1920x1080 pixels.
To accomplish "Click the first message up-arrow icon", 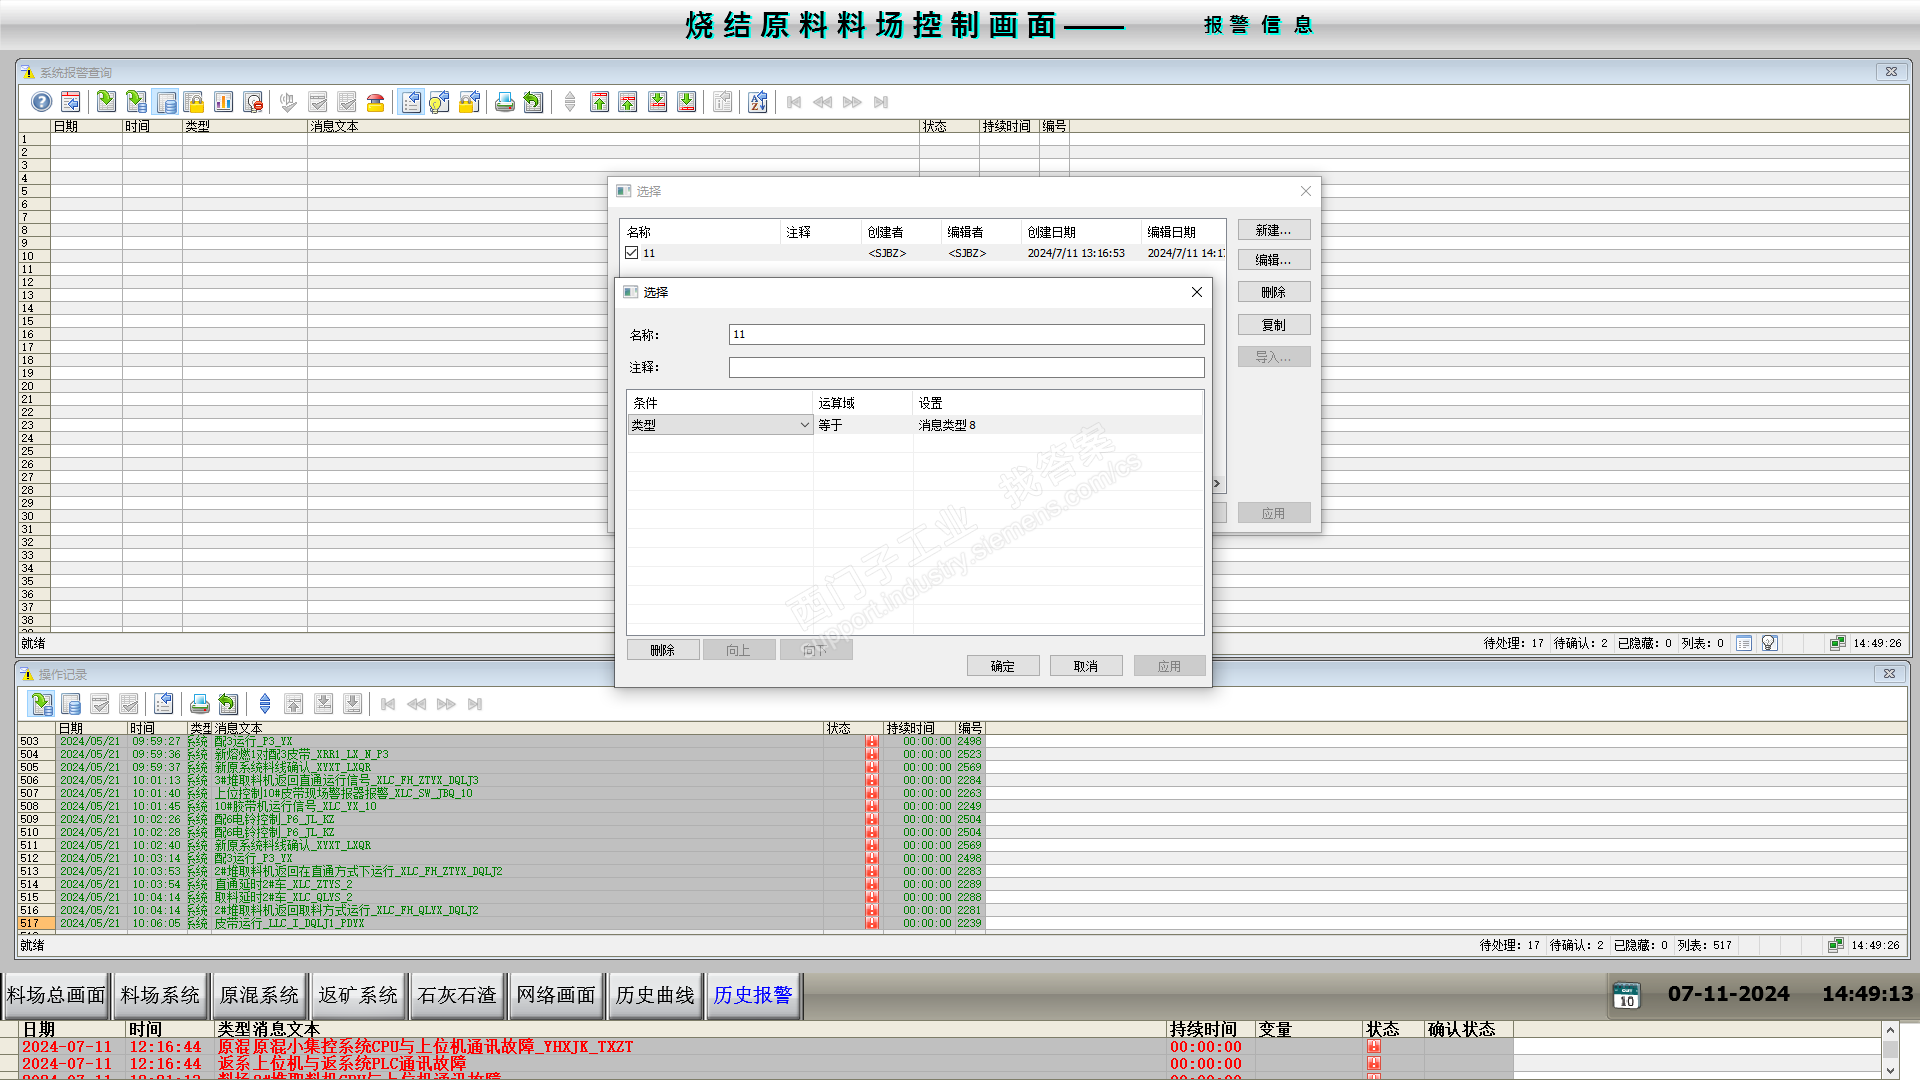I will click(599, 102).
